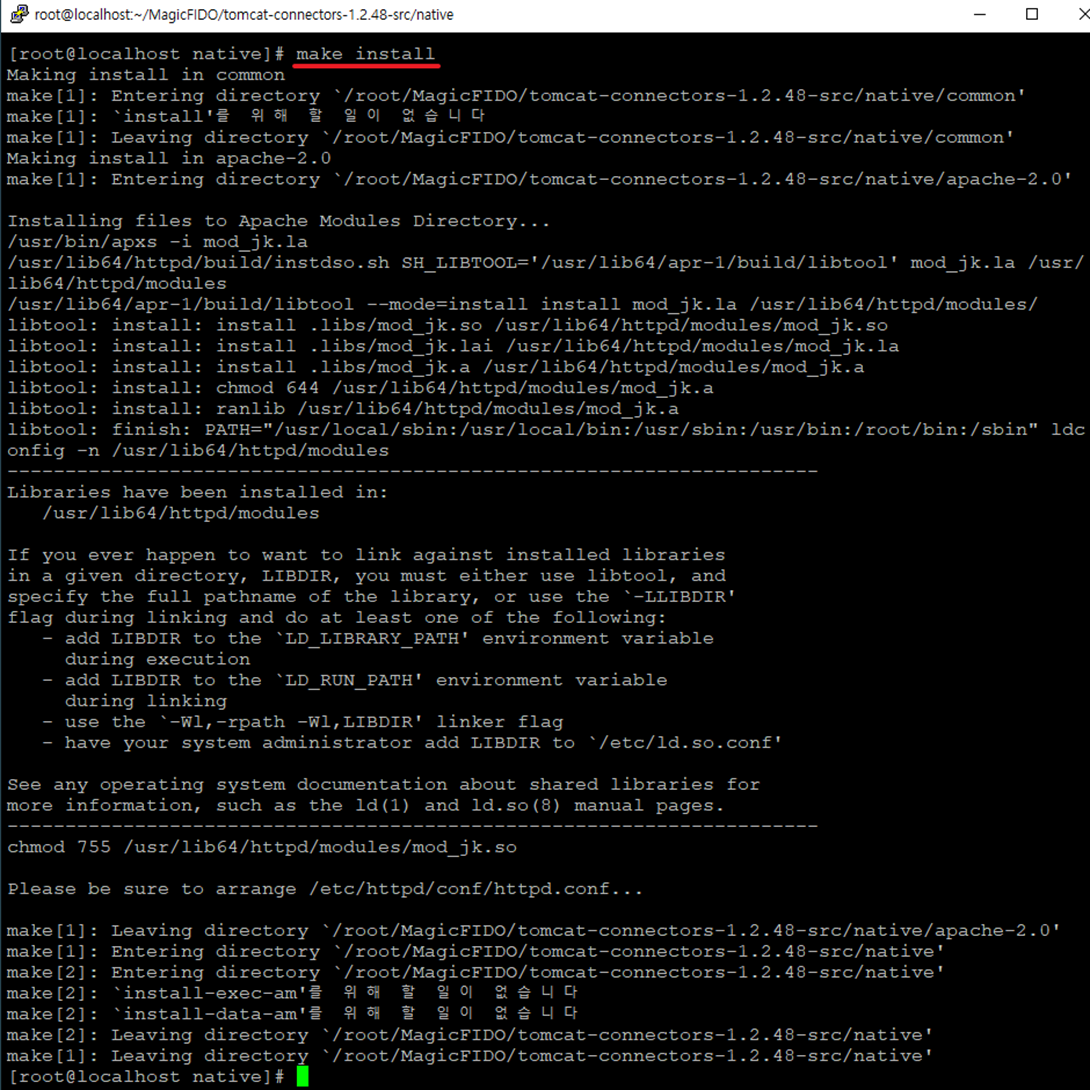Minimize the PuTTY terminal window
The image size is (1090, 1090).
979,14
